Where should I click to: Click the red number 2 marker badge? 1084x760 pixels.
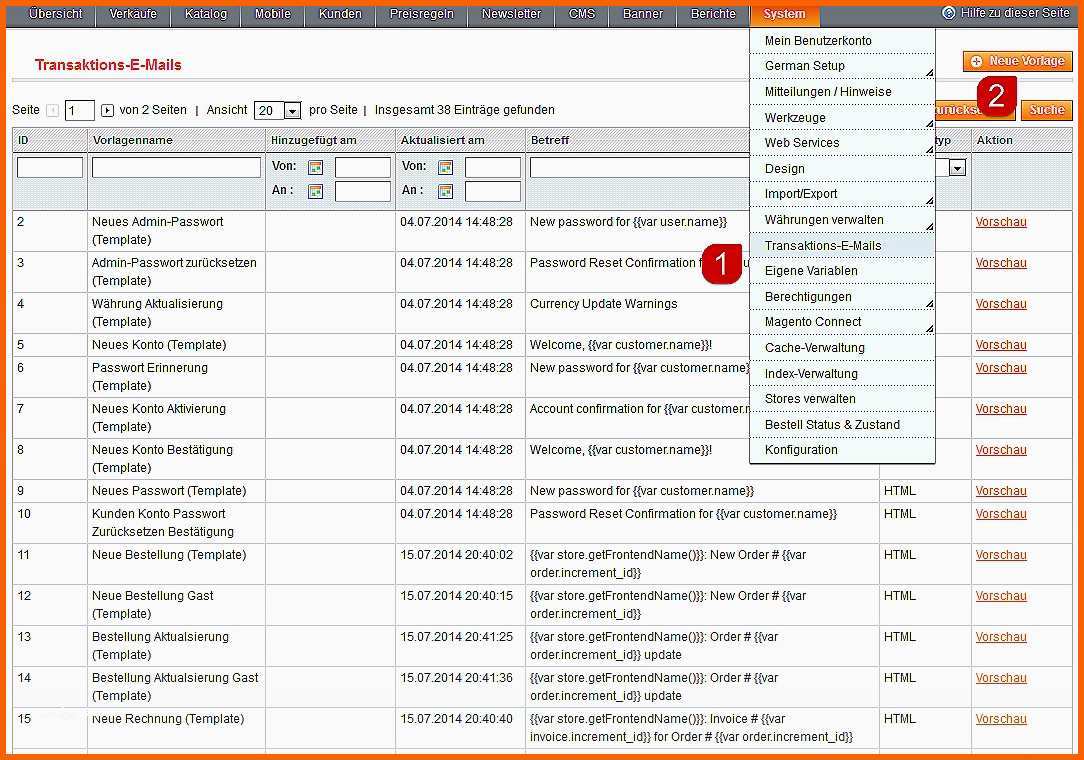click(x=996, y=96)
